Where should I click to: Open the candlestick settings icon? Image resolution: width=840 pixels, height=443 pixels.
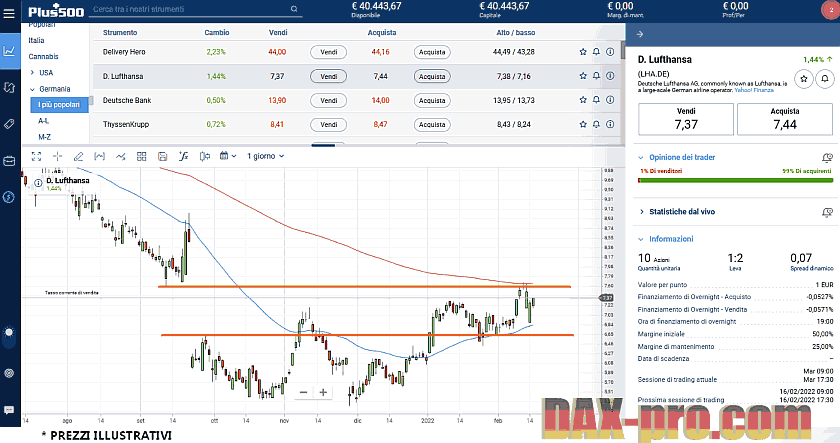[x=205, y=156]
